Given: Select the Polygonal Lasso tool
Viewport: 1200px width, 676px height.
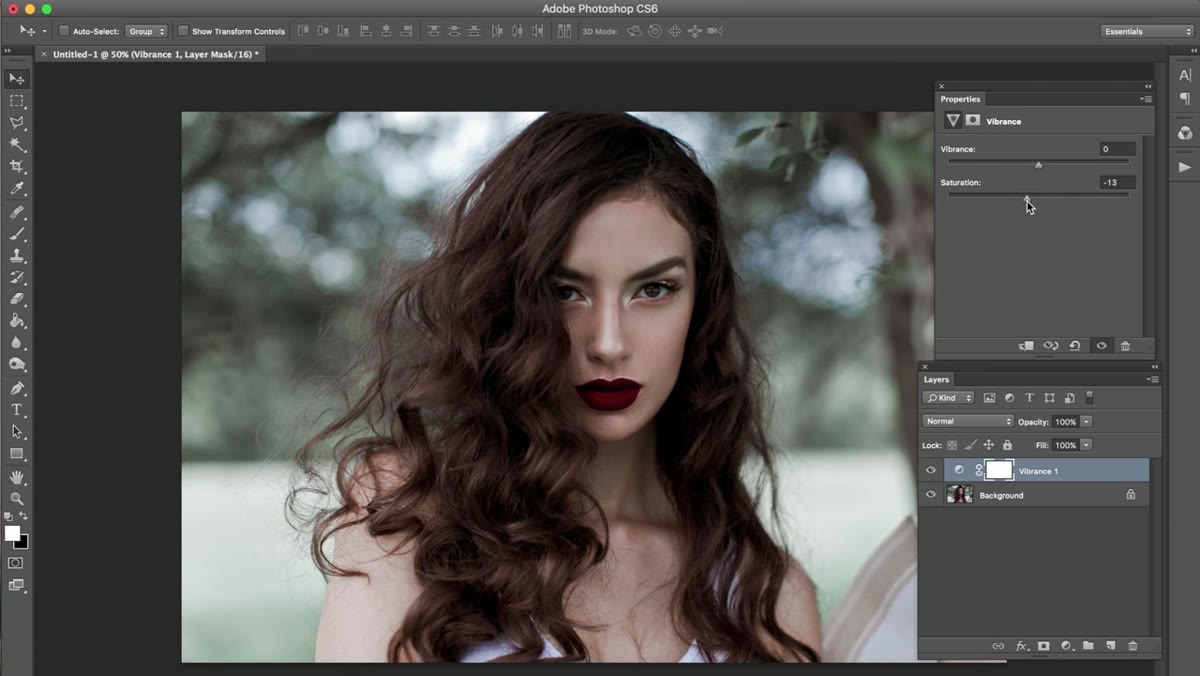Looking at the screenshot, I should [17, 123].
